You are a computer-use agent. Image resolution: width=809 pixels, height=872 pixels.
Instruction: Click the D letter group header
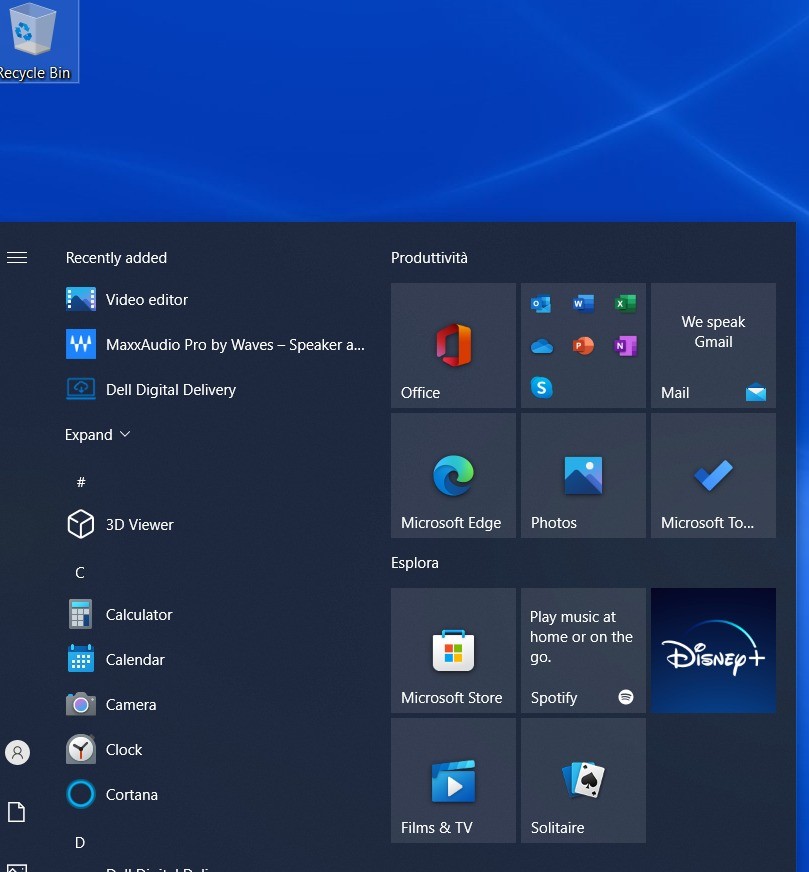coord(80,843)
